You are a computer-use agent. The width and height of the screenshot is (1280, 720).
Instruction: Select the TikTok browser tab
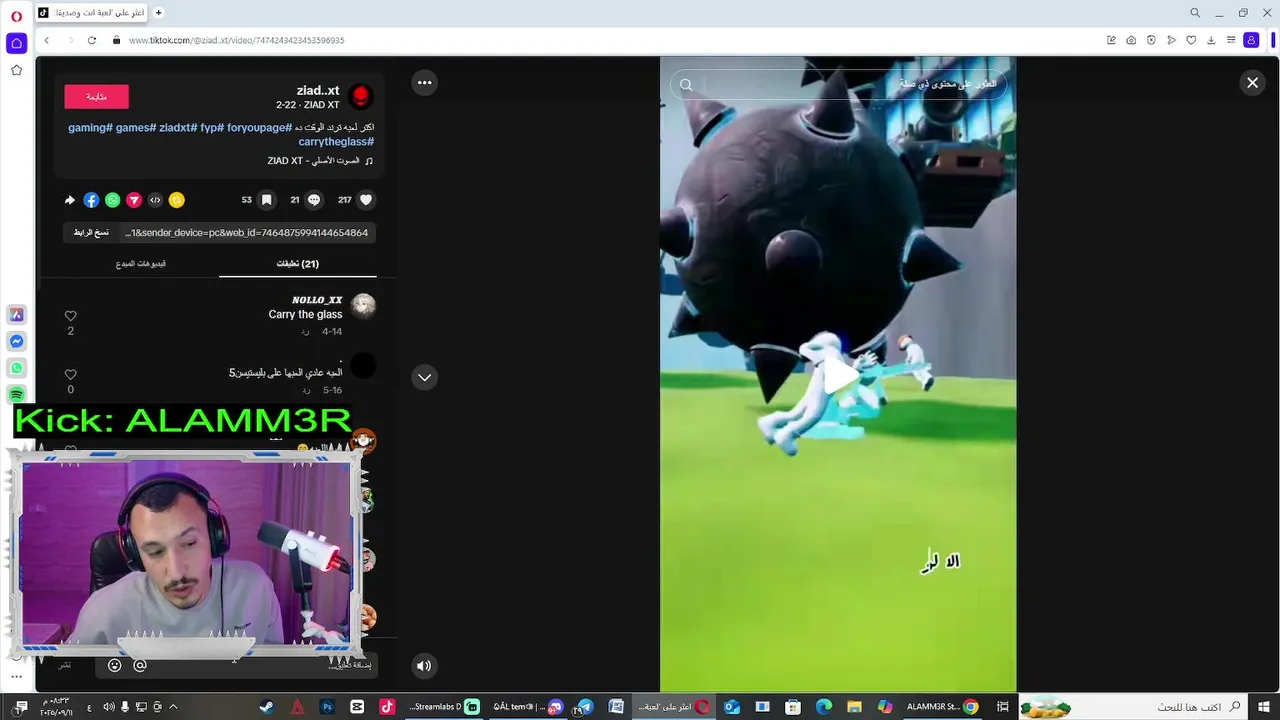coord(92,13)
